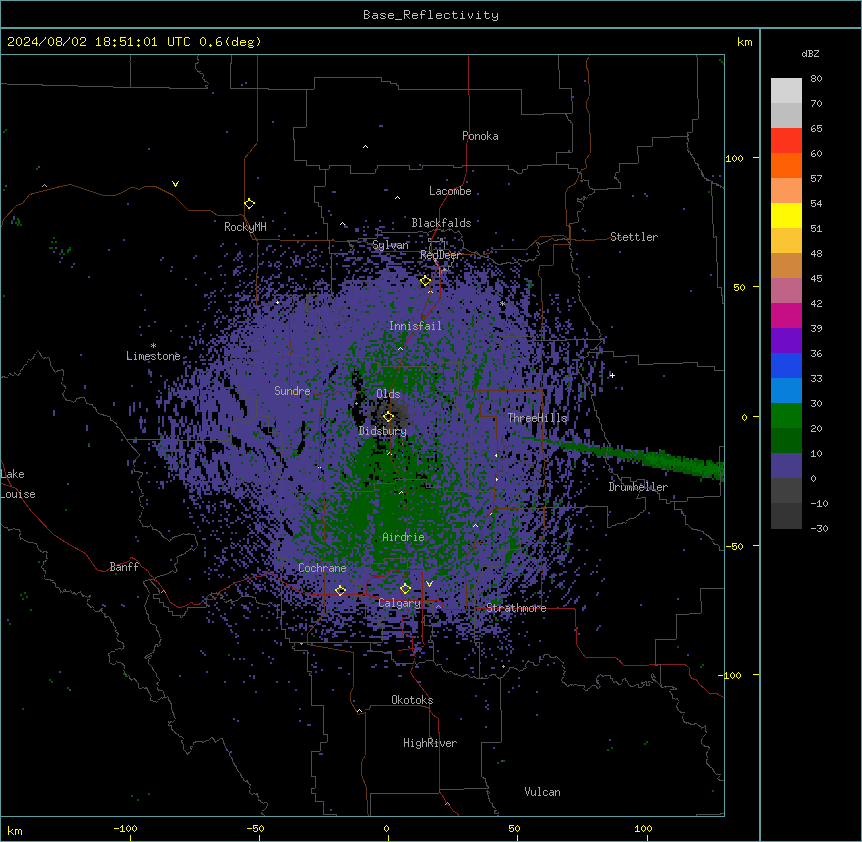Click the white cross marker east of ThreeHills
The image size is (862, 842).
point(612,375)
